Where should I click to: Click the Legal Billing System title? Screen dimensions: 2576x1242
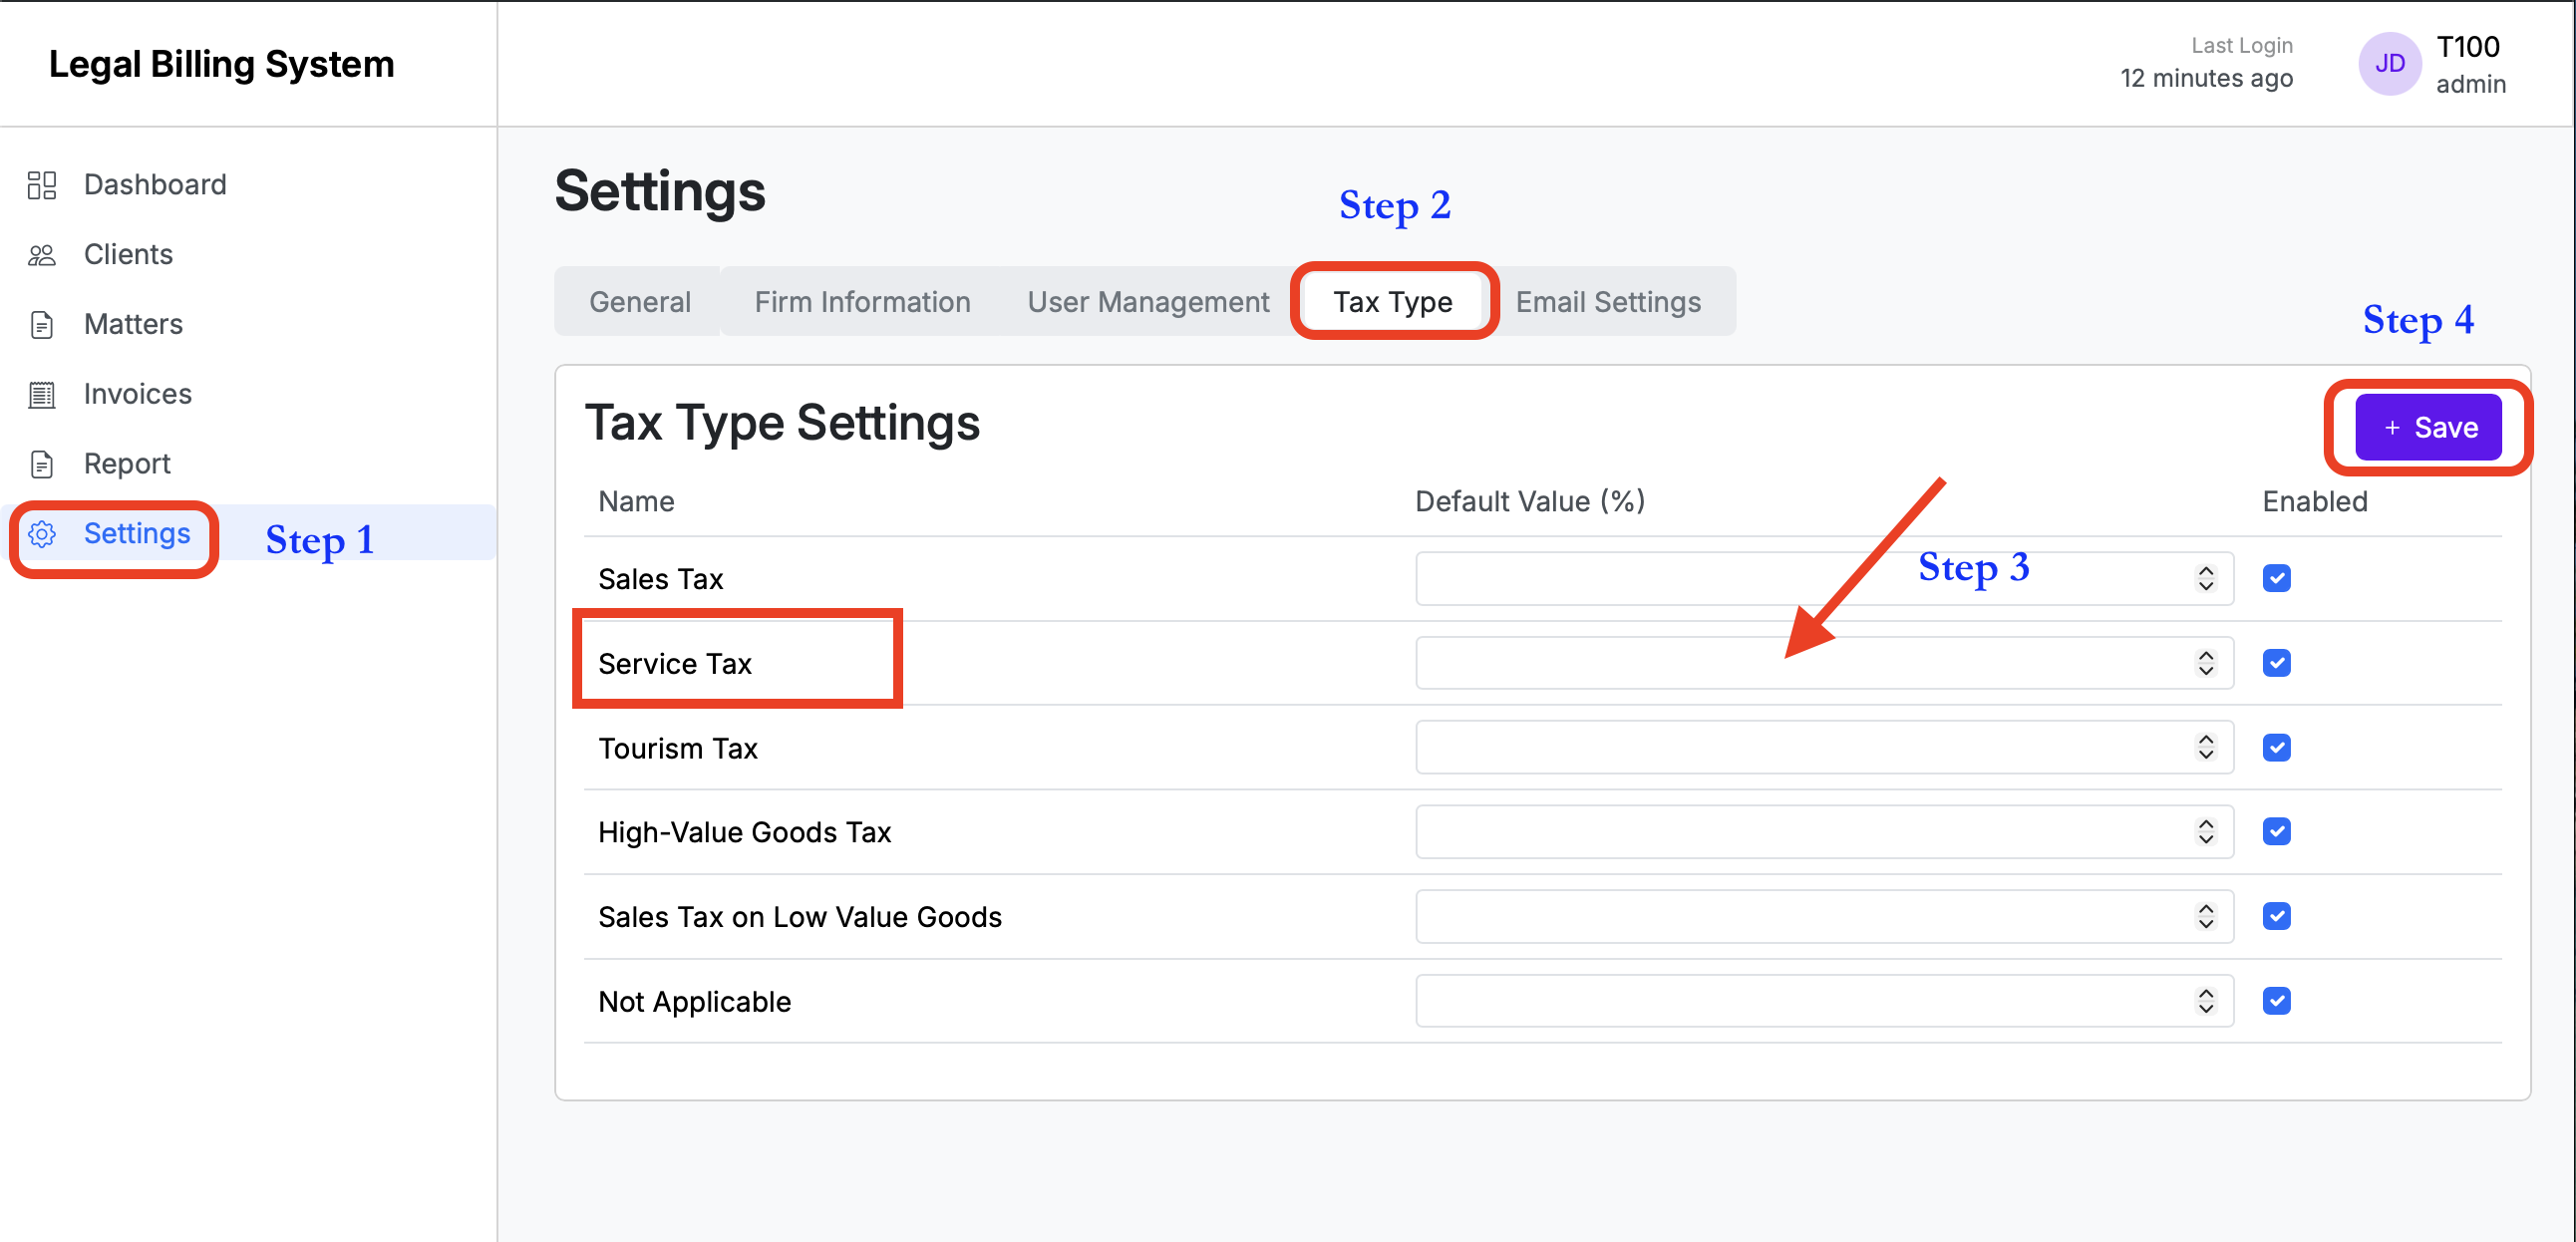point(221,65)
